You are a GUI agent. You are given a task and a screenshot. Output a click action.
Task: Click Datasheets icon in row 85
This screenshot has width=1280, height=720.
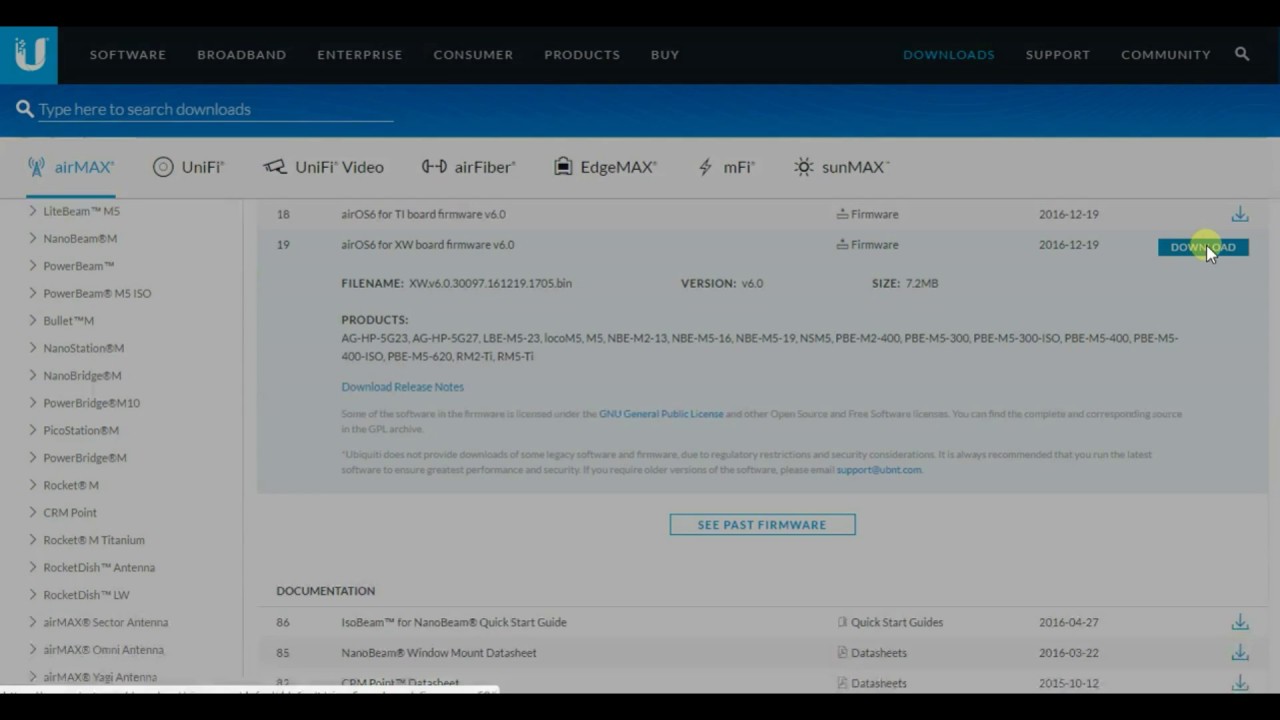click(842, 653)
